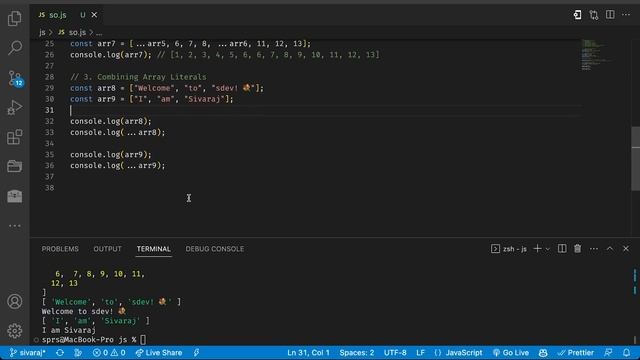Open the folder-shaped activity bar icon

tap(15, 166)
